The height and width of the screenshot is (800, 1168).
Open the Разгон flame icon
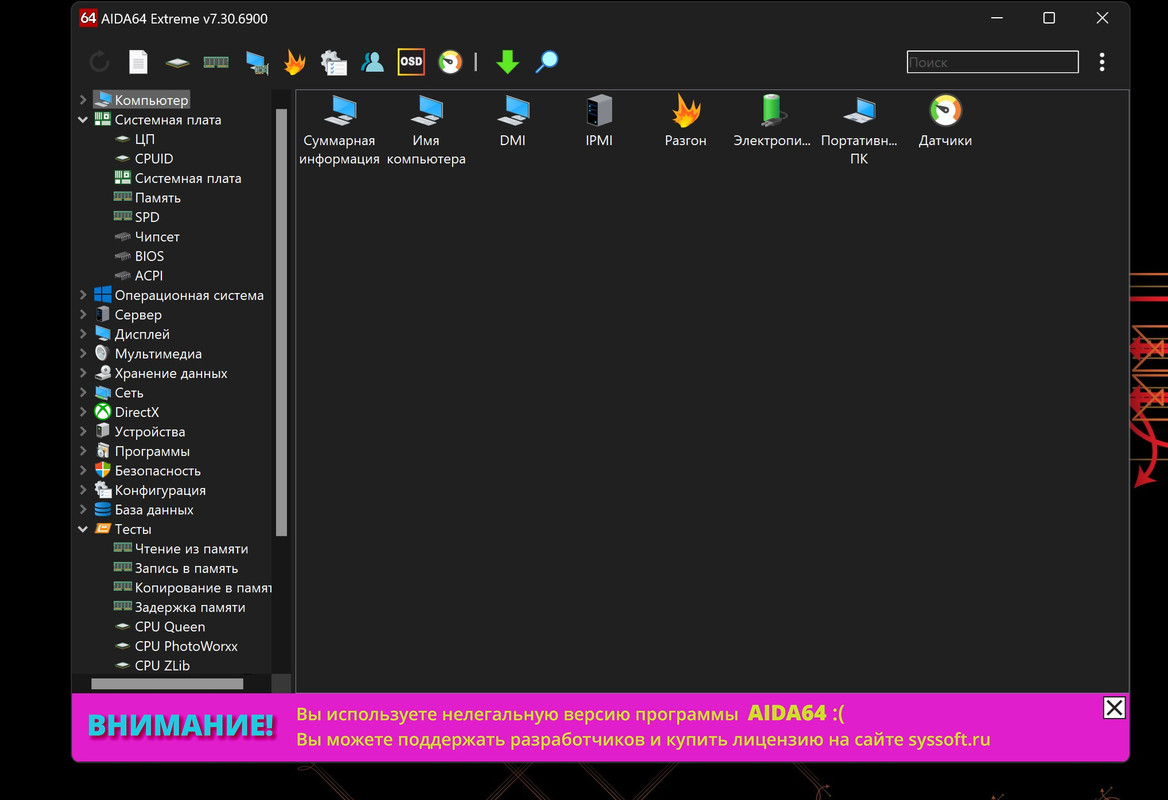coord(685,121)
